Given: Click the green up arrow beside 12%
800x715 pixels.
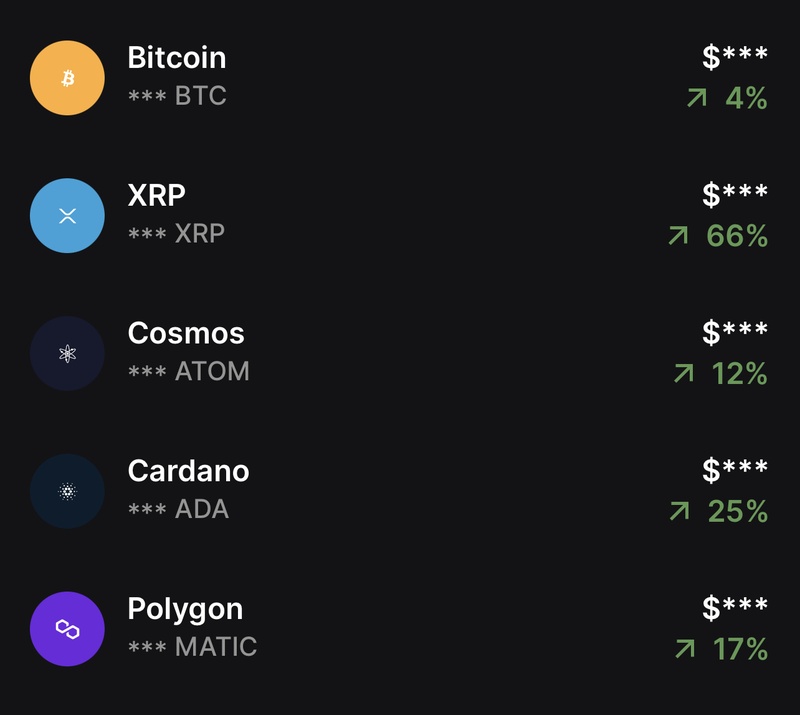Looking at the screenshot, I should (684, 374).
